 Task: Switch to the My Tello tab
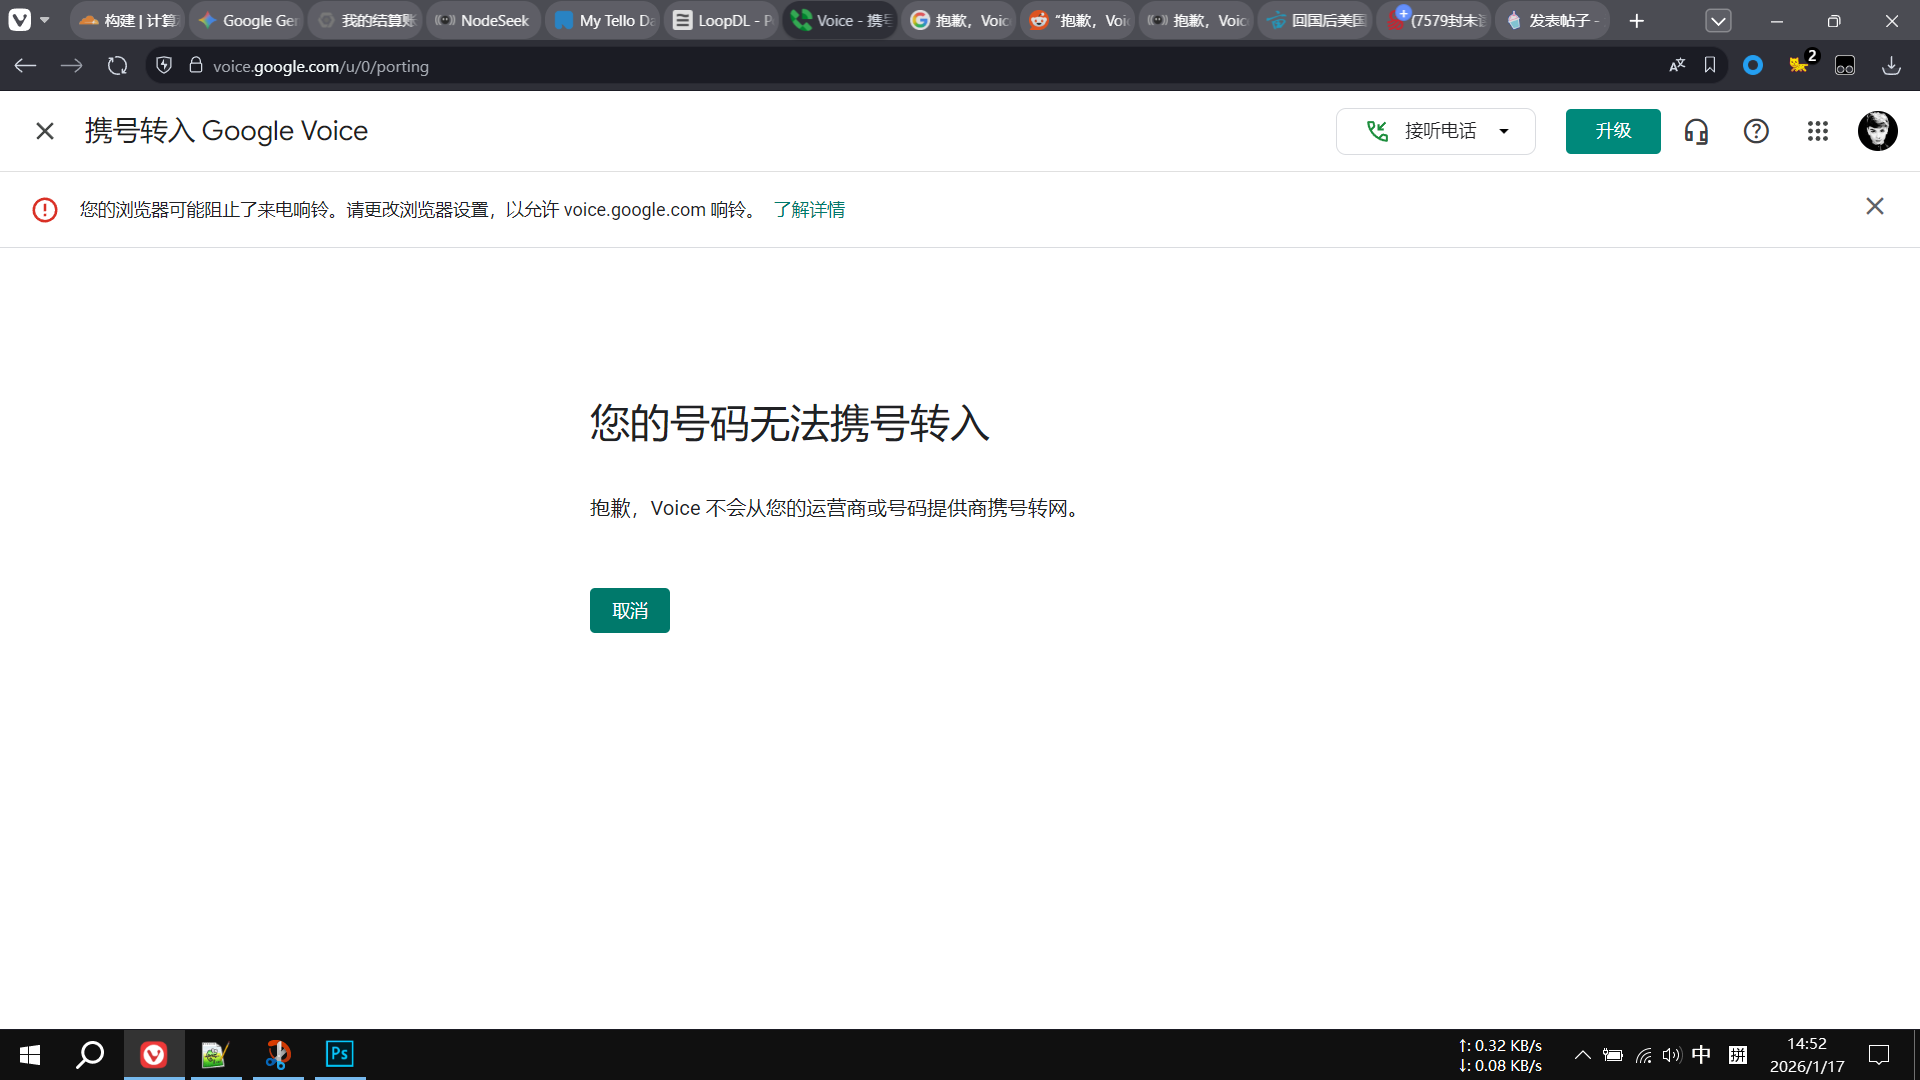(603, 20)
